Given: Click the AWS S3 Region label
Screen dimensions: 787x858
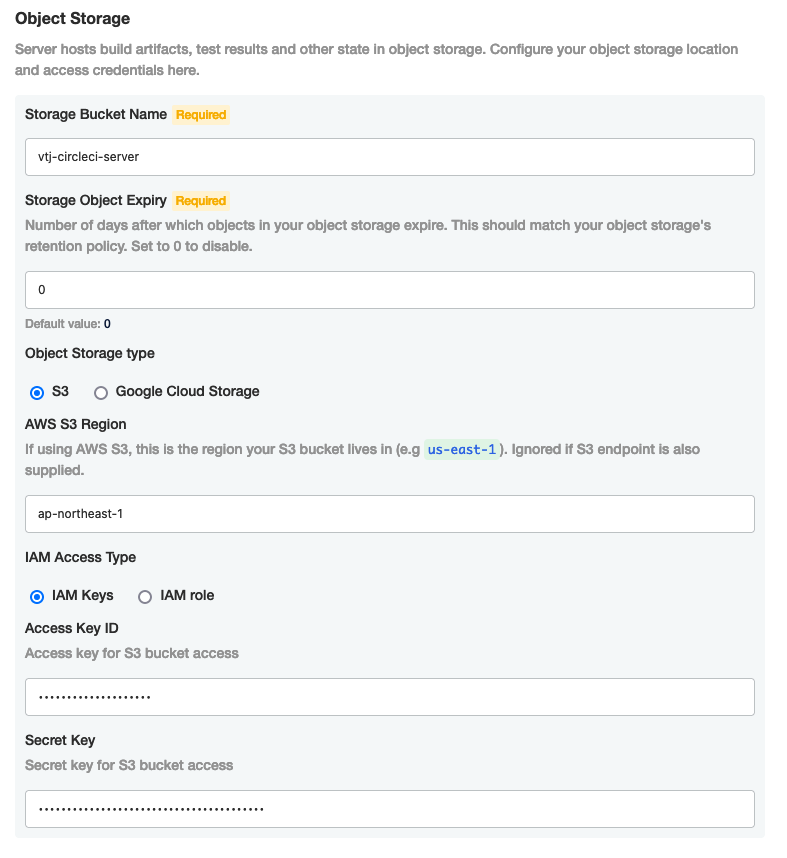Looking at the screenshot, I should click(76, 424).
